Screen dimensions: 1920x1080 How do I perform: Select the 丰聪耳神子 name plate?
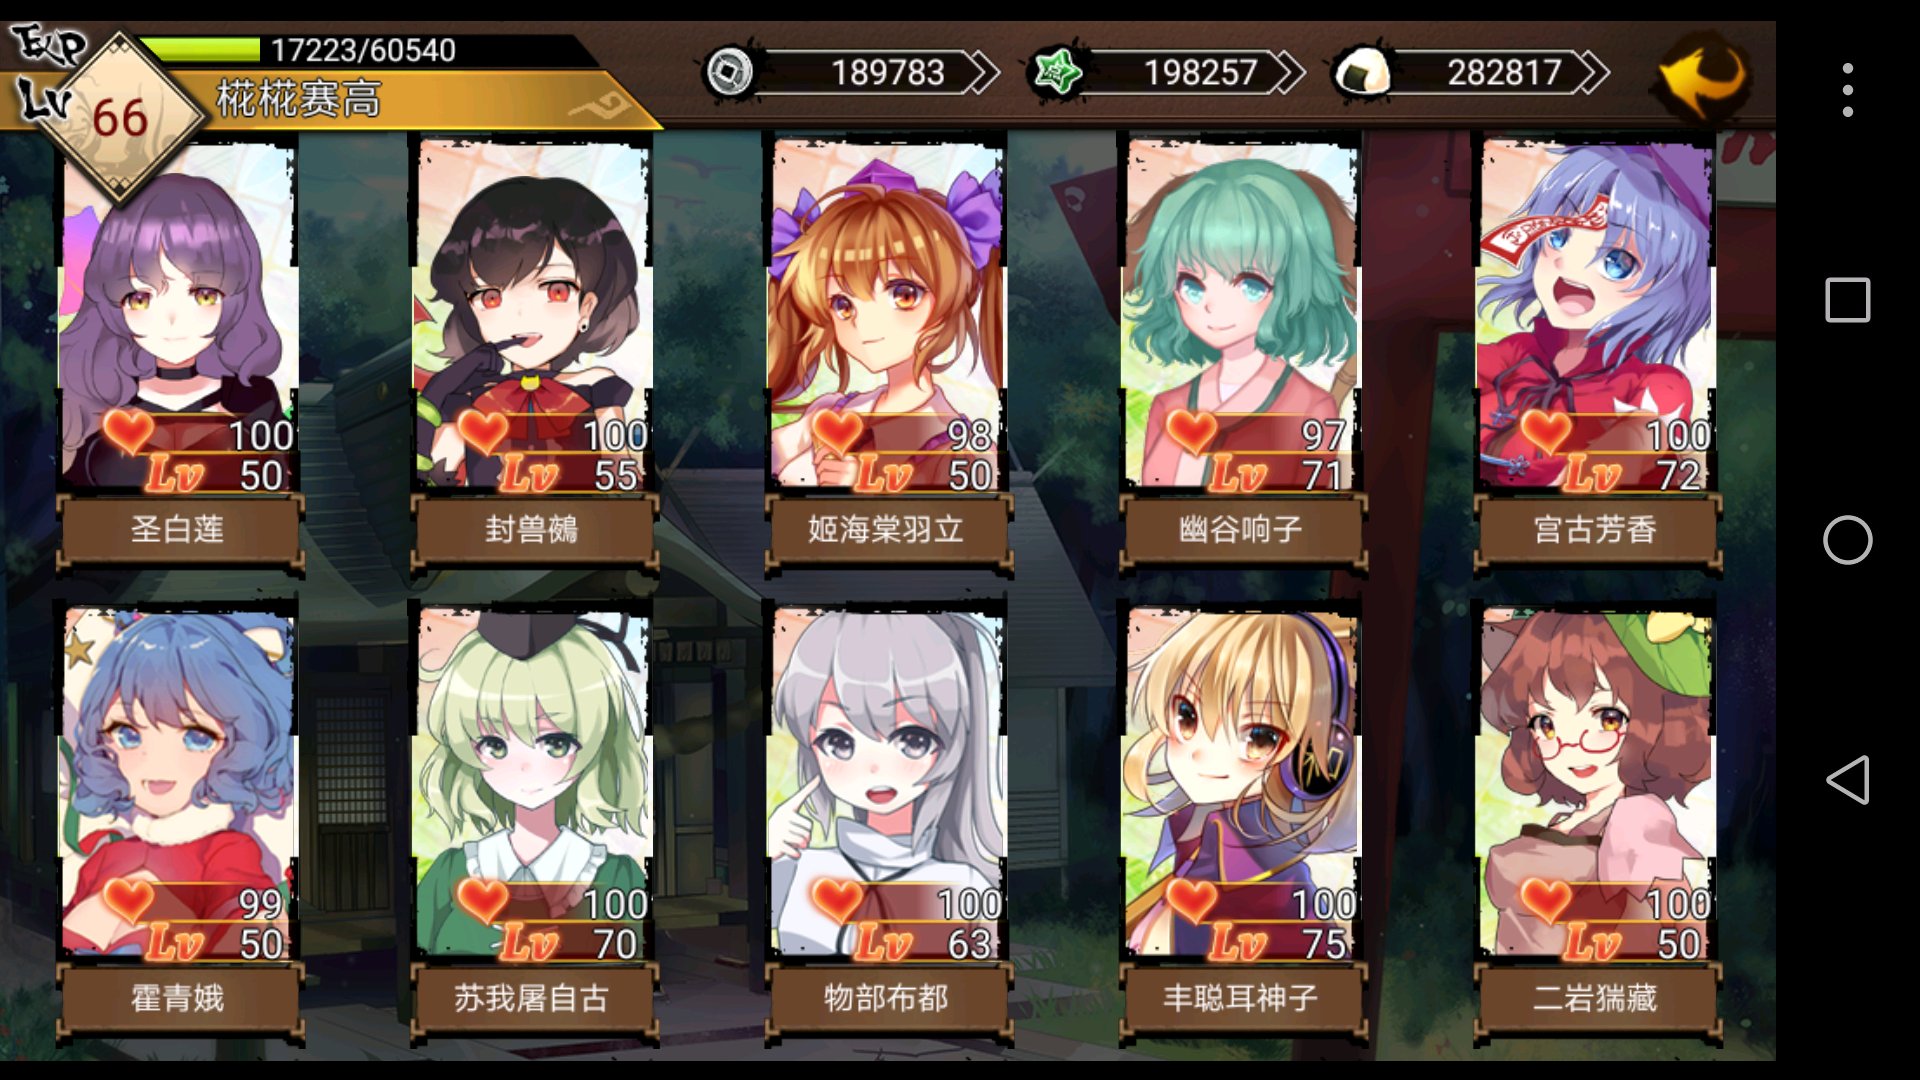pos(1241,998)
